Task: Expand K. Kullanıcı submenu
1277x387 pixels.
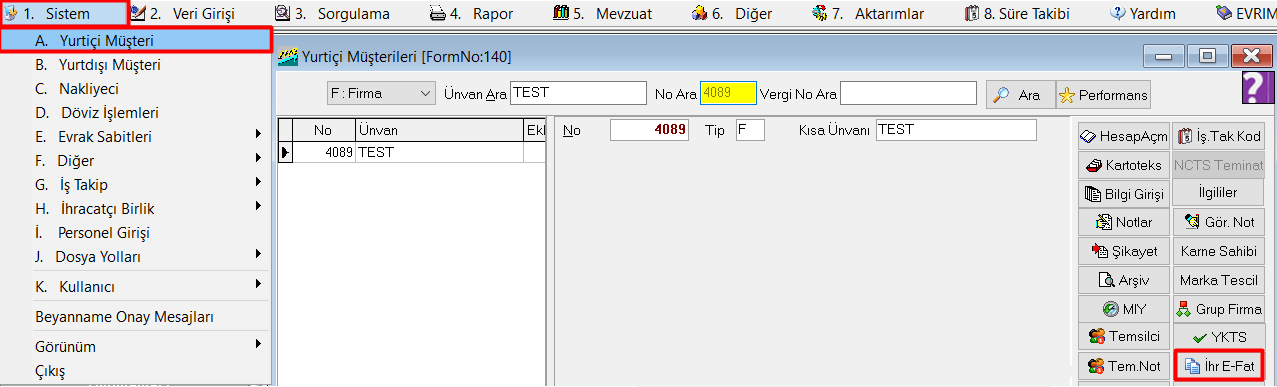Action: pyautogui.click(x=136, y=287)
